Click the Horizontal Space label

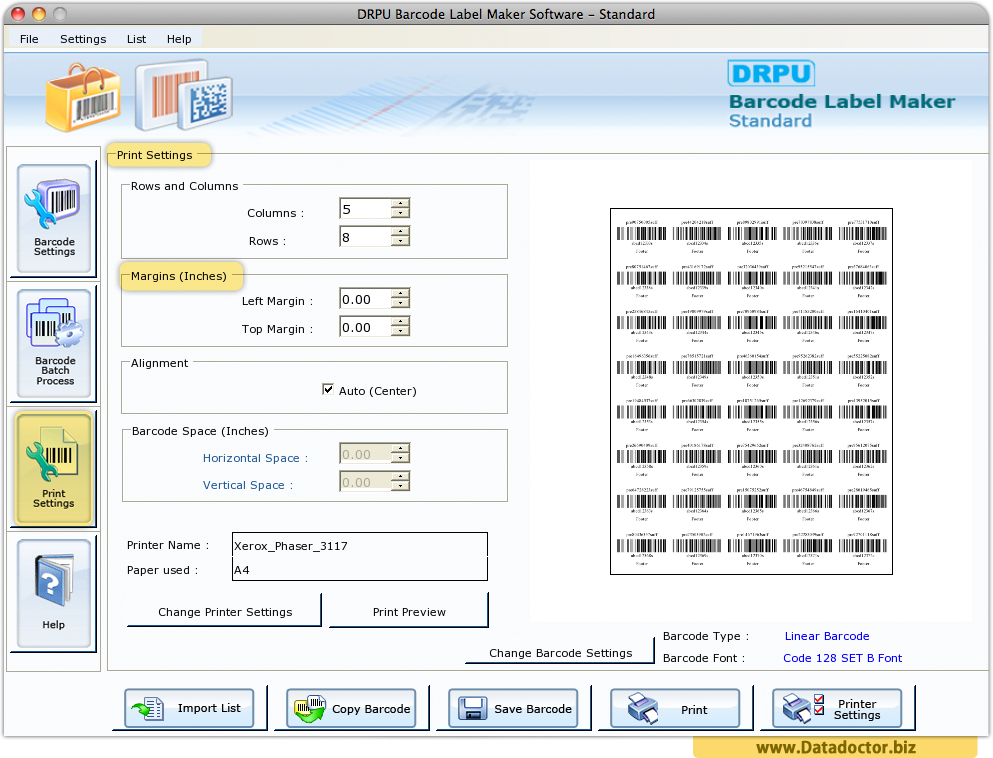coord(255,458)
